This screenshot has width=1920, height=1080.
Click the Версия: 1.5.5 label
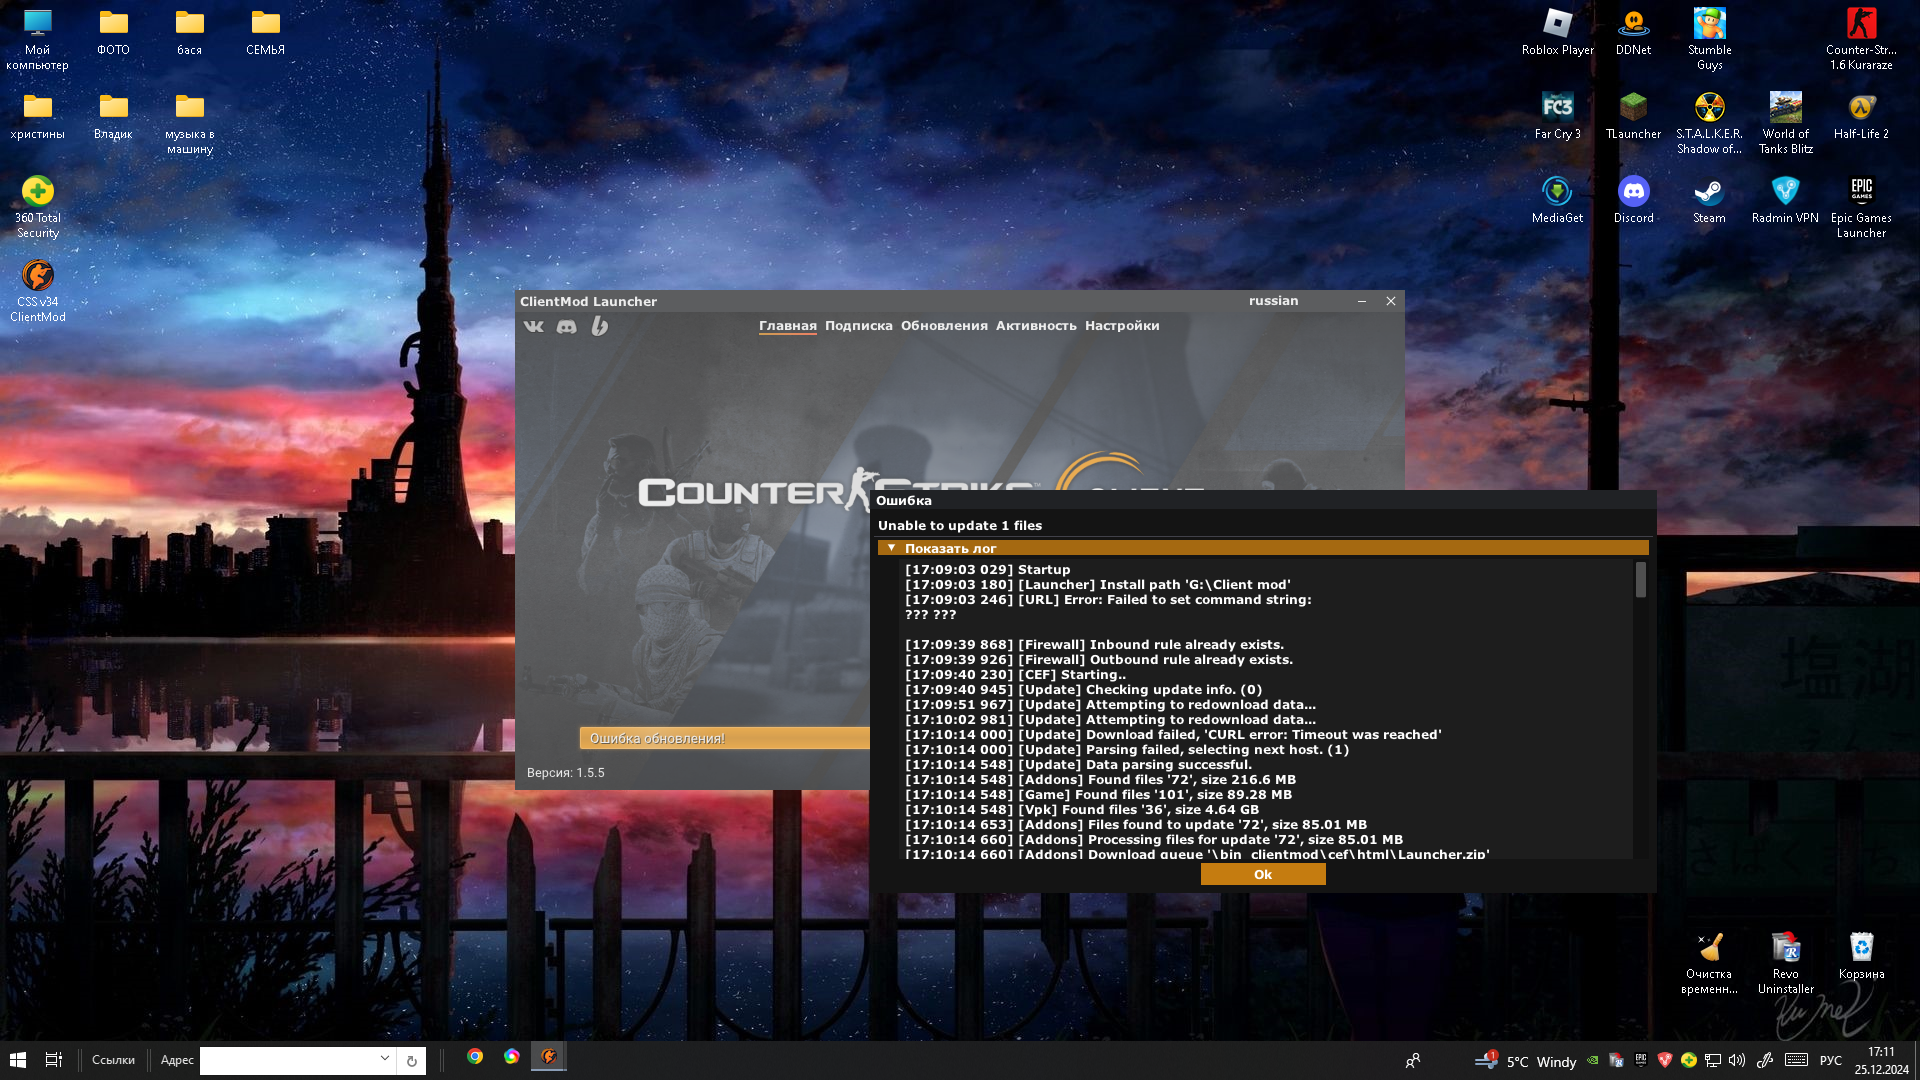point(566,773)
